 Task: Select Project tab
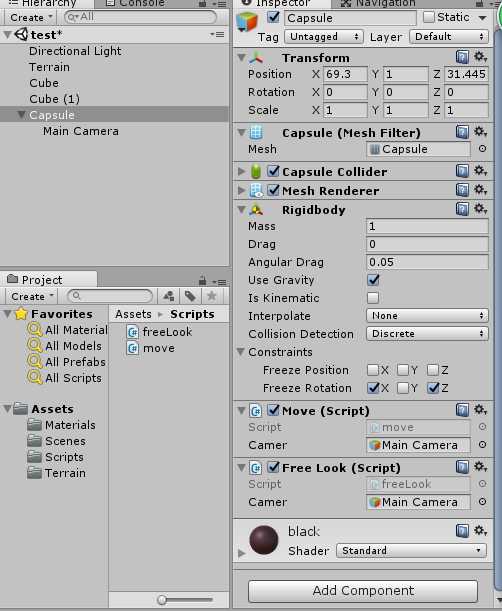48,279
